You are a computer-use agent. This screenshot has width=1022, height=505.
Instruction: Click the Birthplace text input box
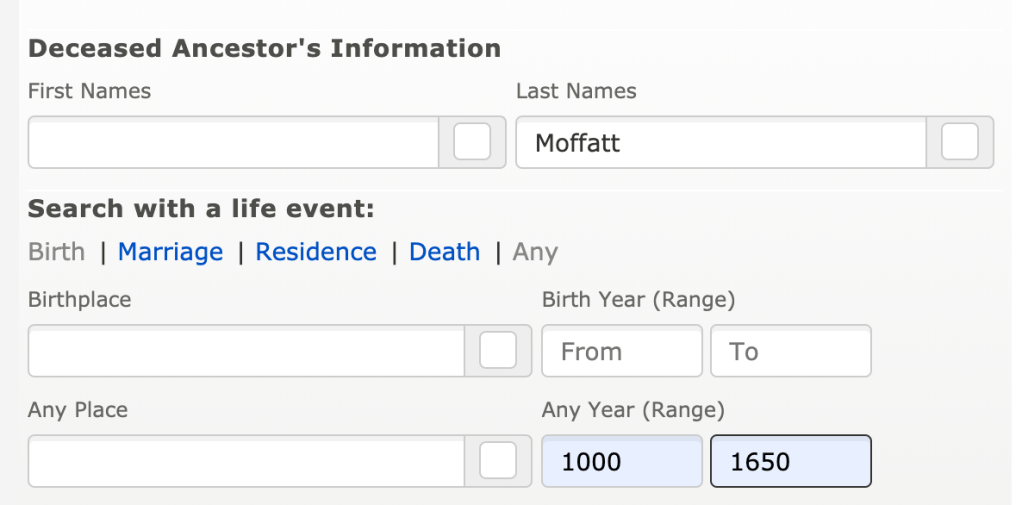[x=246, y=351]
